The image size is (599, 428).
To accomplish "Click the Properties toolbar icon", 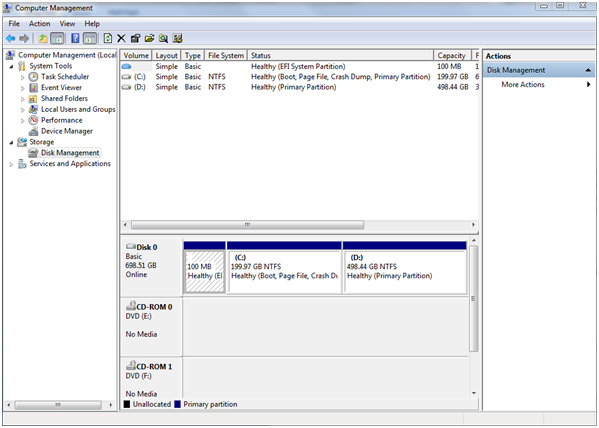I will [135, 38].
